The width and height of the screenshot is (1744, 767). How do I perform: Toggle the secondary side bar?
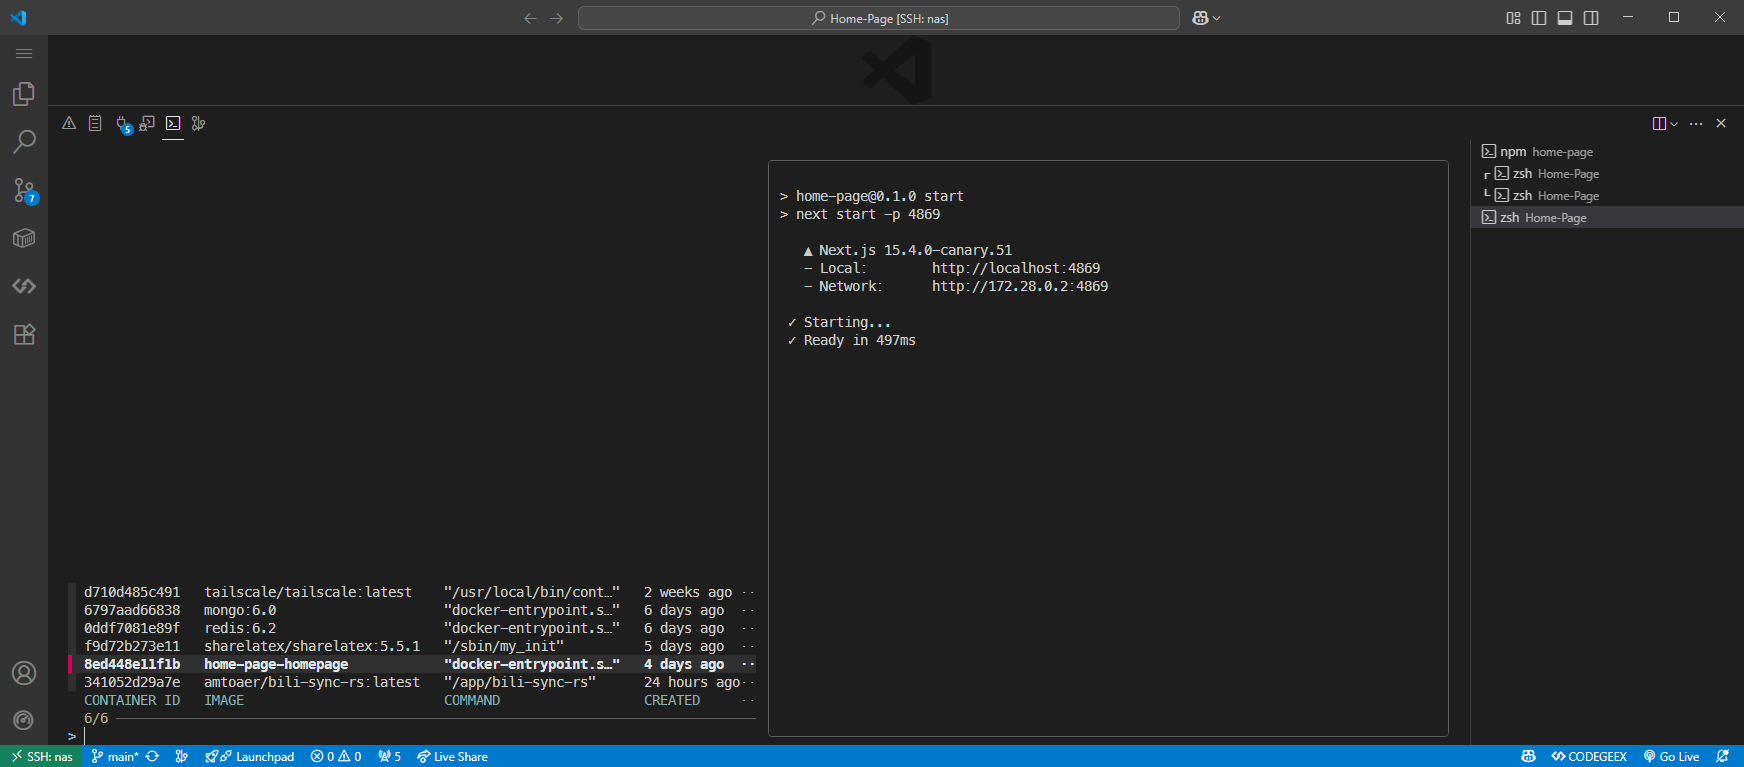[1591, 18]
